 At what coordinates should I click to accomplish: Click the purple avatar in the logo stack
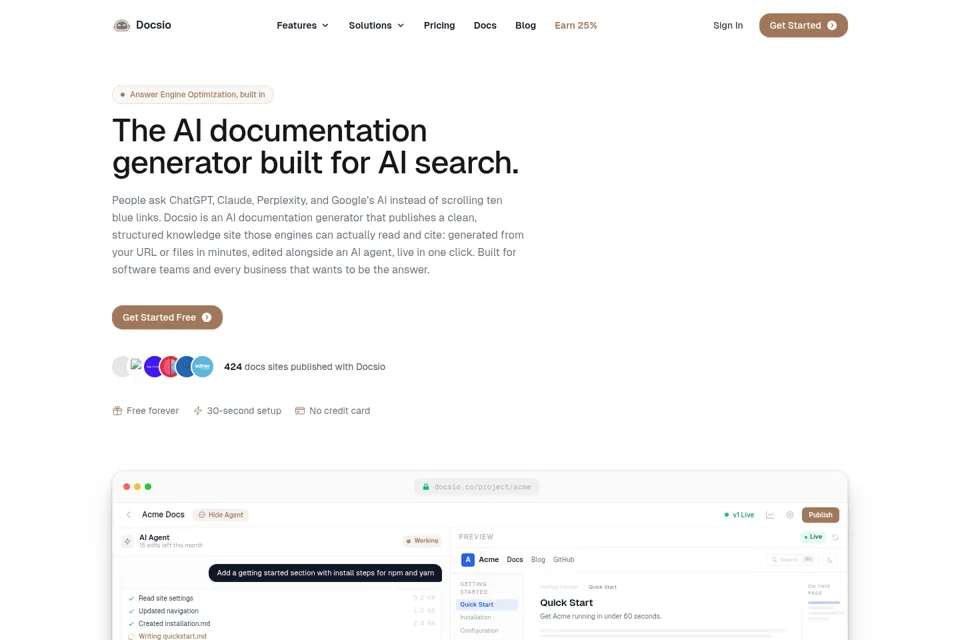click(153, 366)
